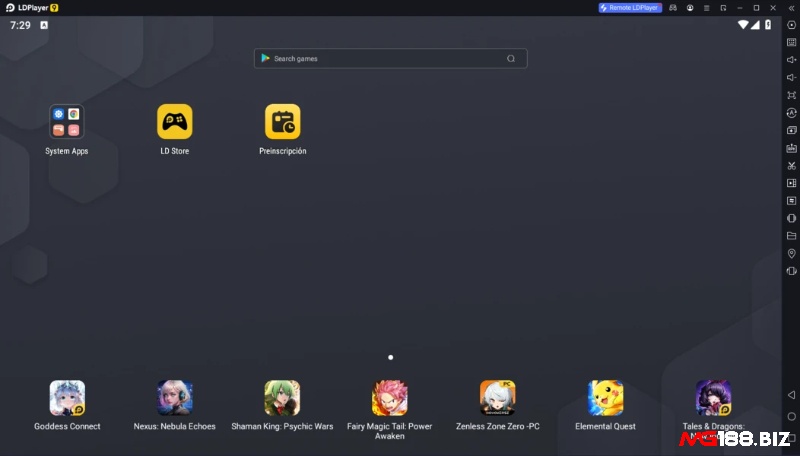This screenshot has height=456, width=800.
Task: Click the Search games field
Action: (x=390, y=59)
